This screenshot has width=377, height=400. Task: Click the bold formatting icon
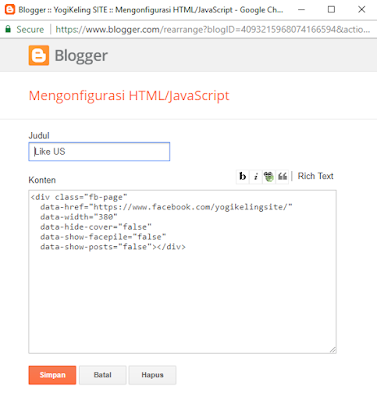243,176
